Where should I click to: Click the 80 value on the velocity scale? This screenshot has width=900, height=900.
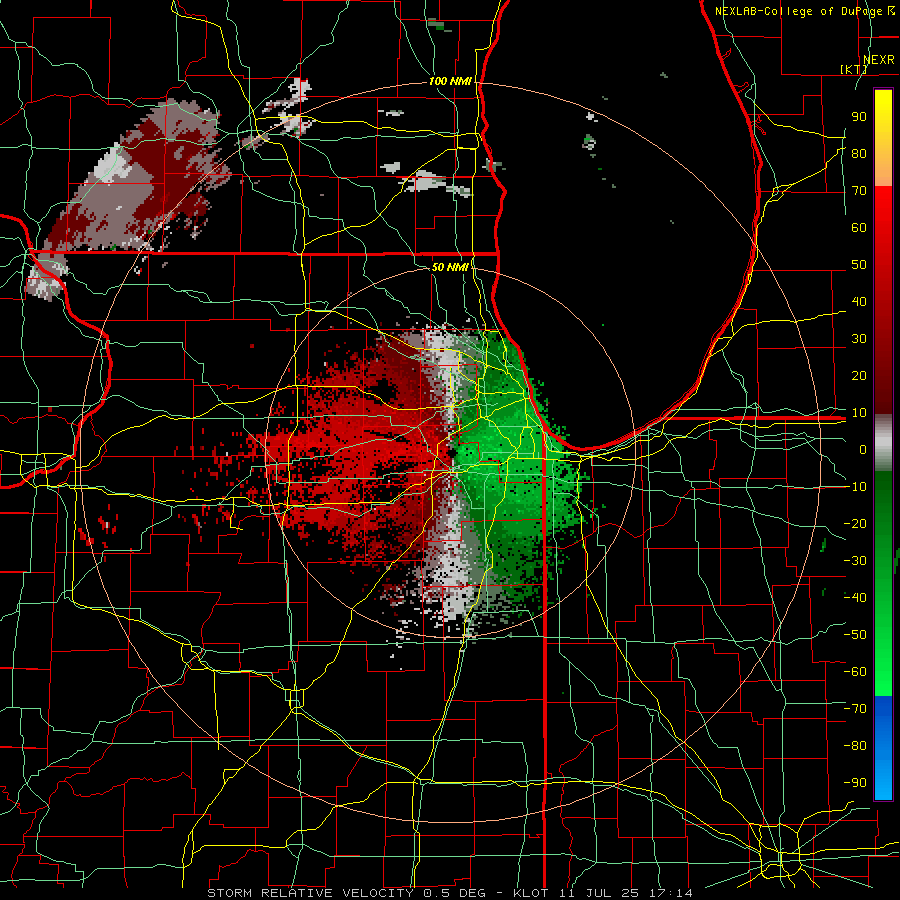[x=859, y=154]
